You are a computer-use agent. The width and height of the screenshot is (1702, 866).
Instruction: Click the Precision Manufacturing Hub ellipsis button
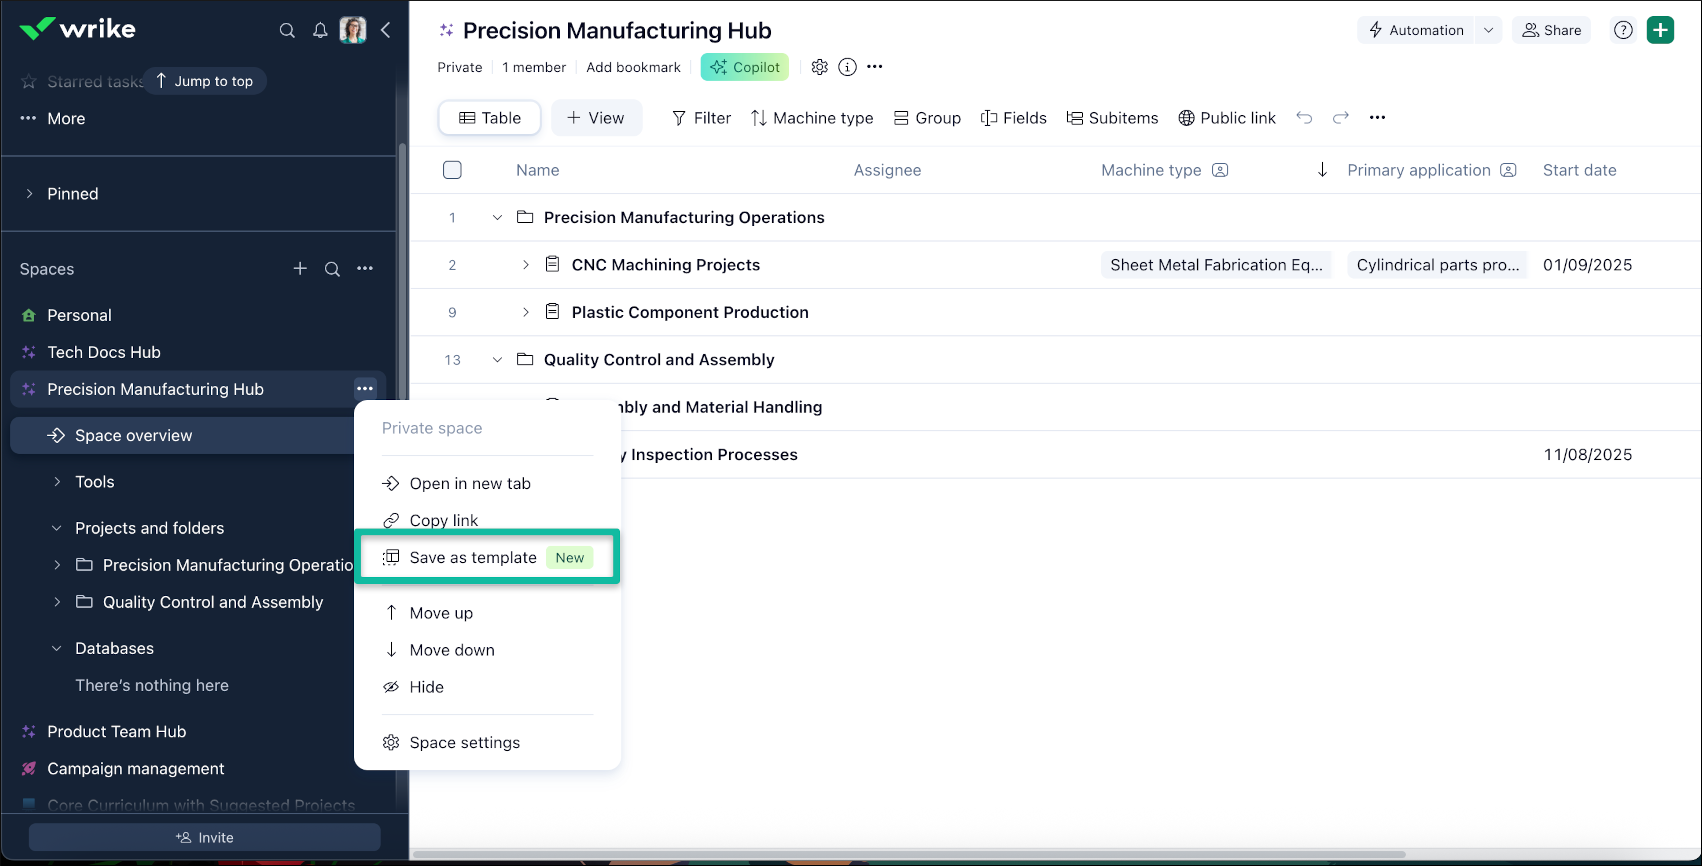click(x=365, y=388)
